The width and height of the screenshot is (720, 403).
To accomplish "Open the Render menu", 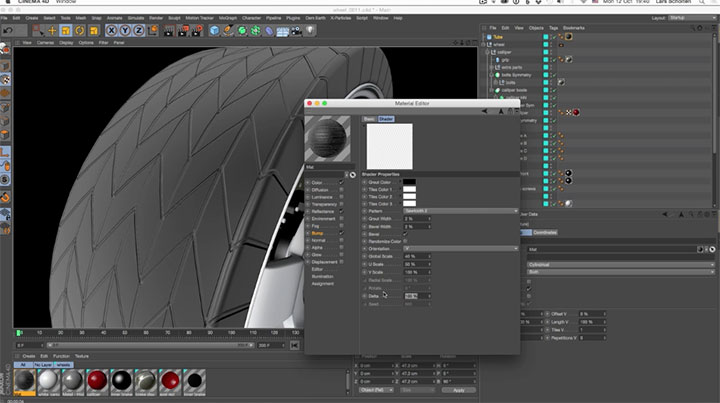I will (x=156, y=18).
